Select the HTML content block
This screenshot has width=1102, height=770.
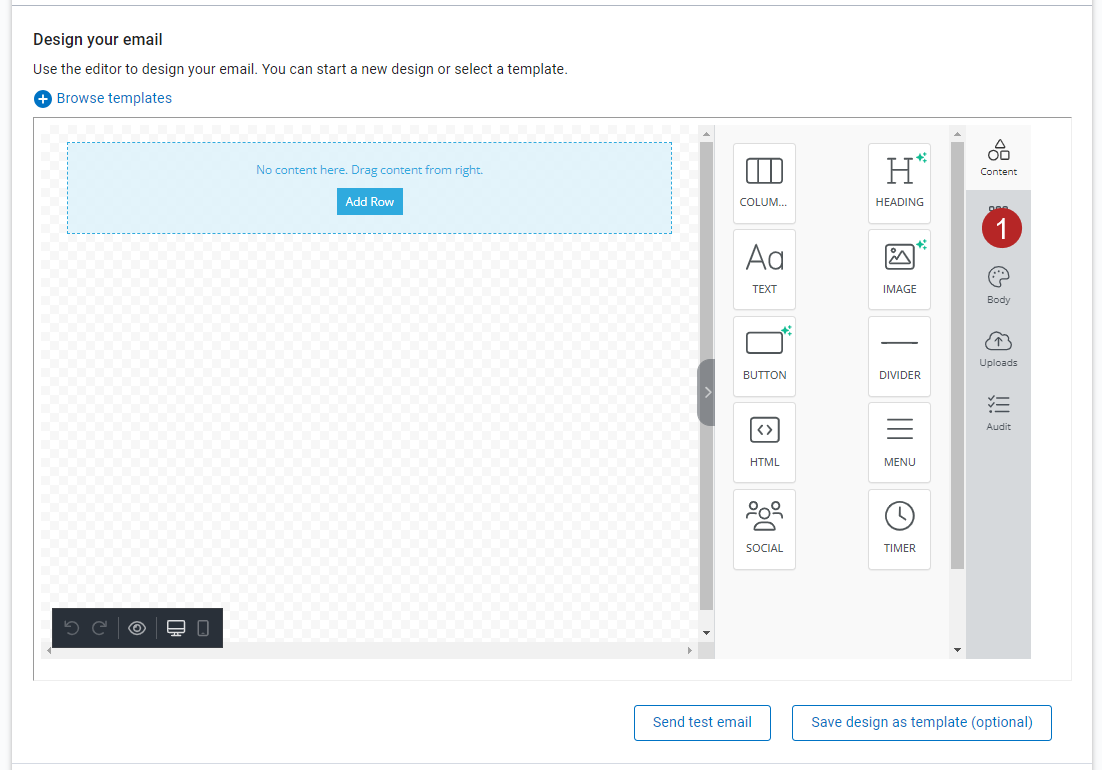click(x=764, y=442)
